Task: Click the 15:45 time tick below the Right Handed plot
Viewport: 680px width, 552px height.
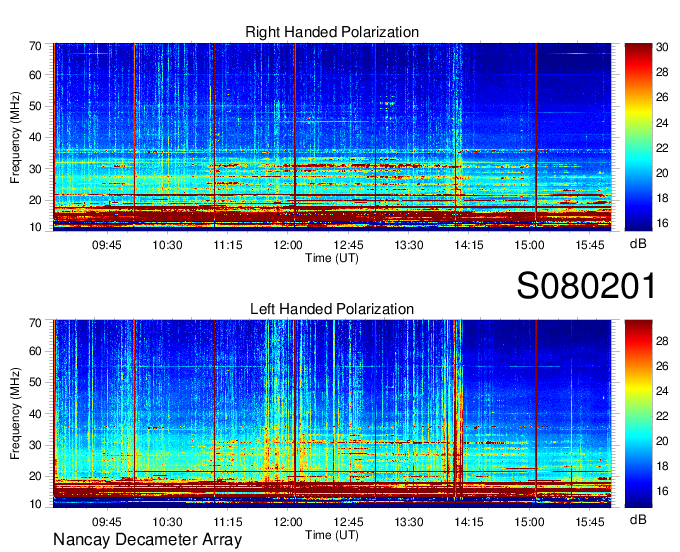Action: point(590,245)
